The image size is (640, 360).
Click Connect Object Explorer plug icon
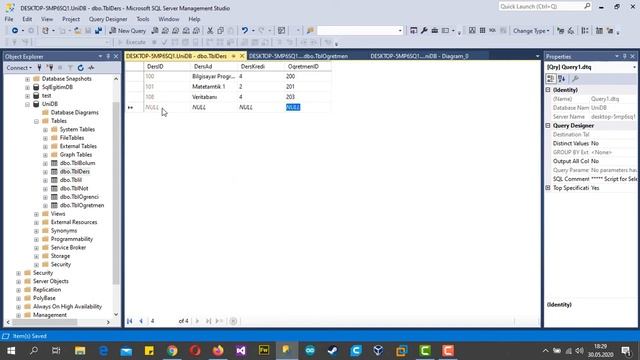[39, 68]
